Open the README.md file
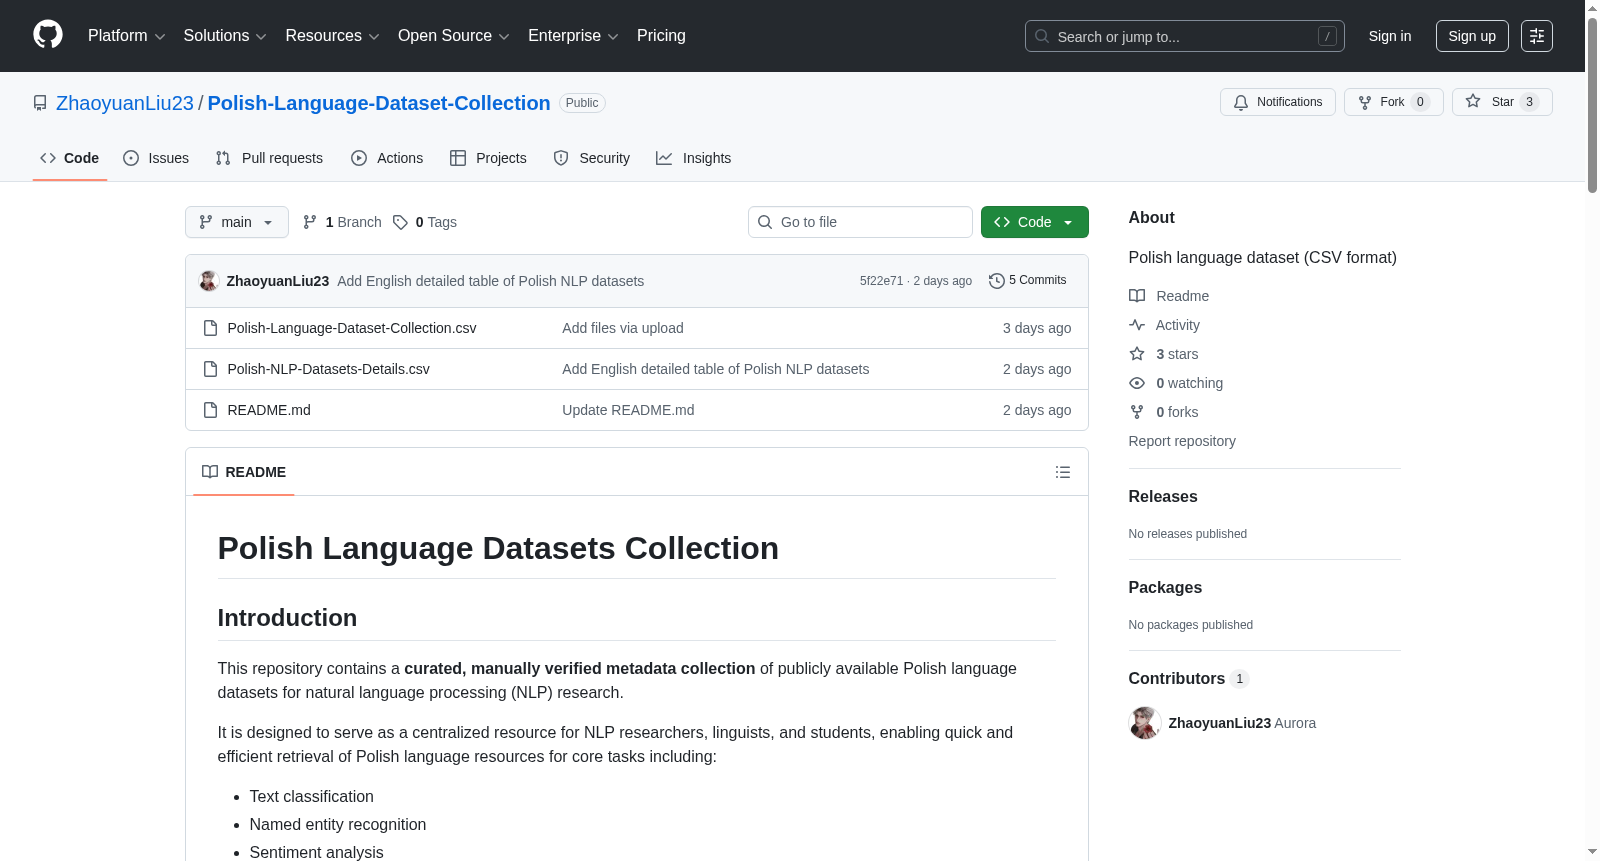1600x861 pixels. pyautogui.click(x=269, y=410)
